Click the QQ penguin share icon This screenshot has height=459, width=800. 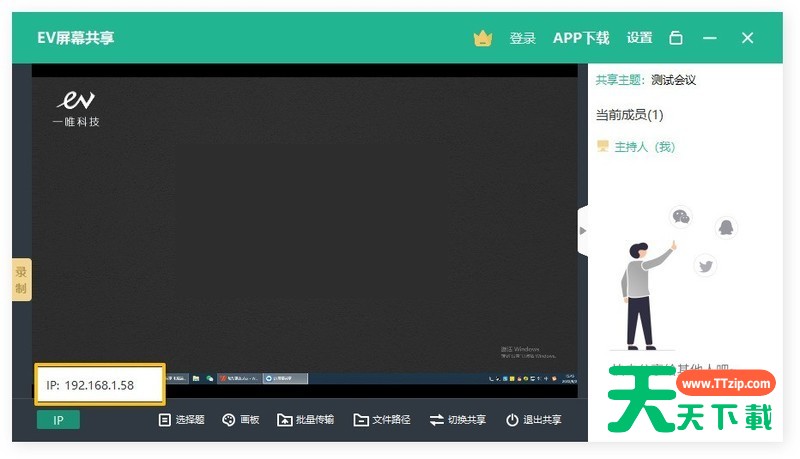[x=726, y=227]
